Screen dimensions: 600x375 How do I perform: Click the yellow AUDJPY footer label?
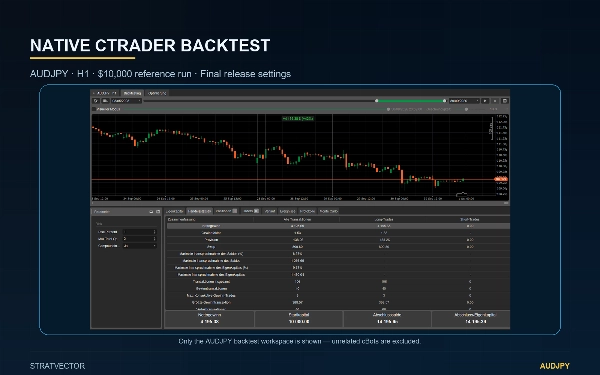coord(554,366)
